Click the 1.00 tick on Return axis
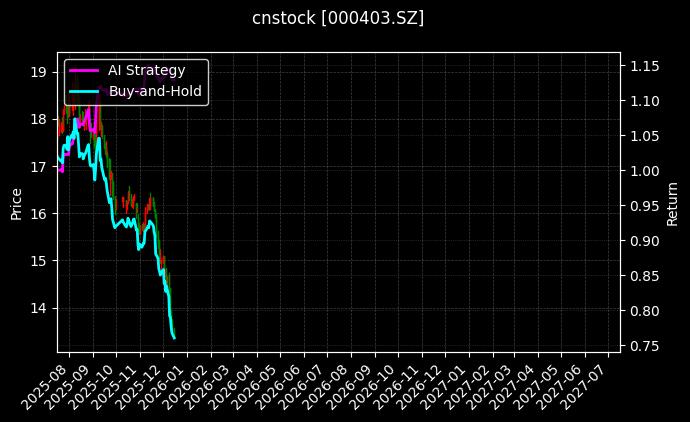This screenshot has height=422, width=690. pyautogui.click(x=641, y=171)
